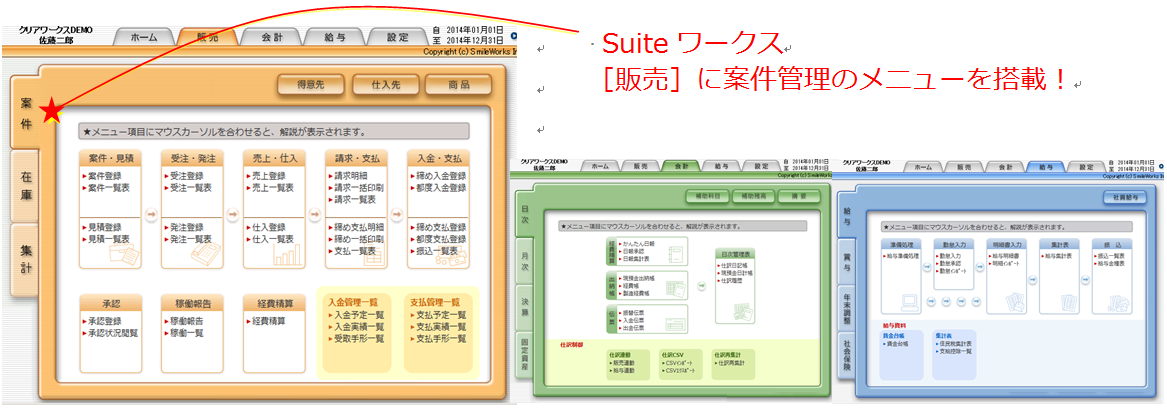Click arrow icon between 売上・仕入 and 請求・支払
Screen dimensions: 1167x411
pos(315,214)
